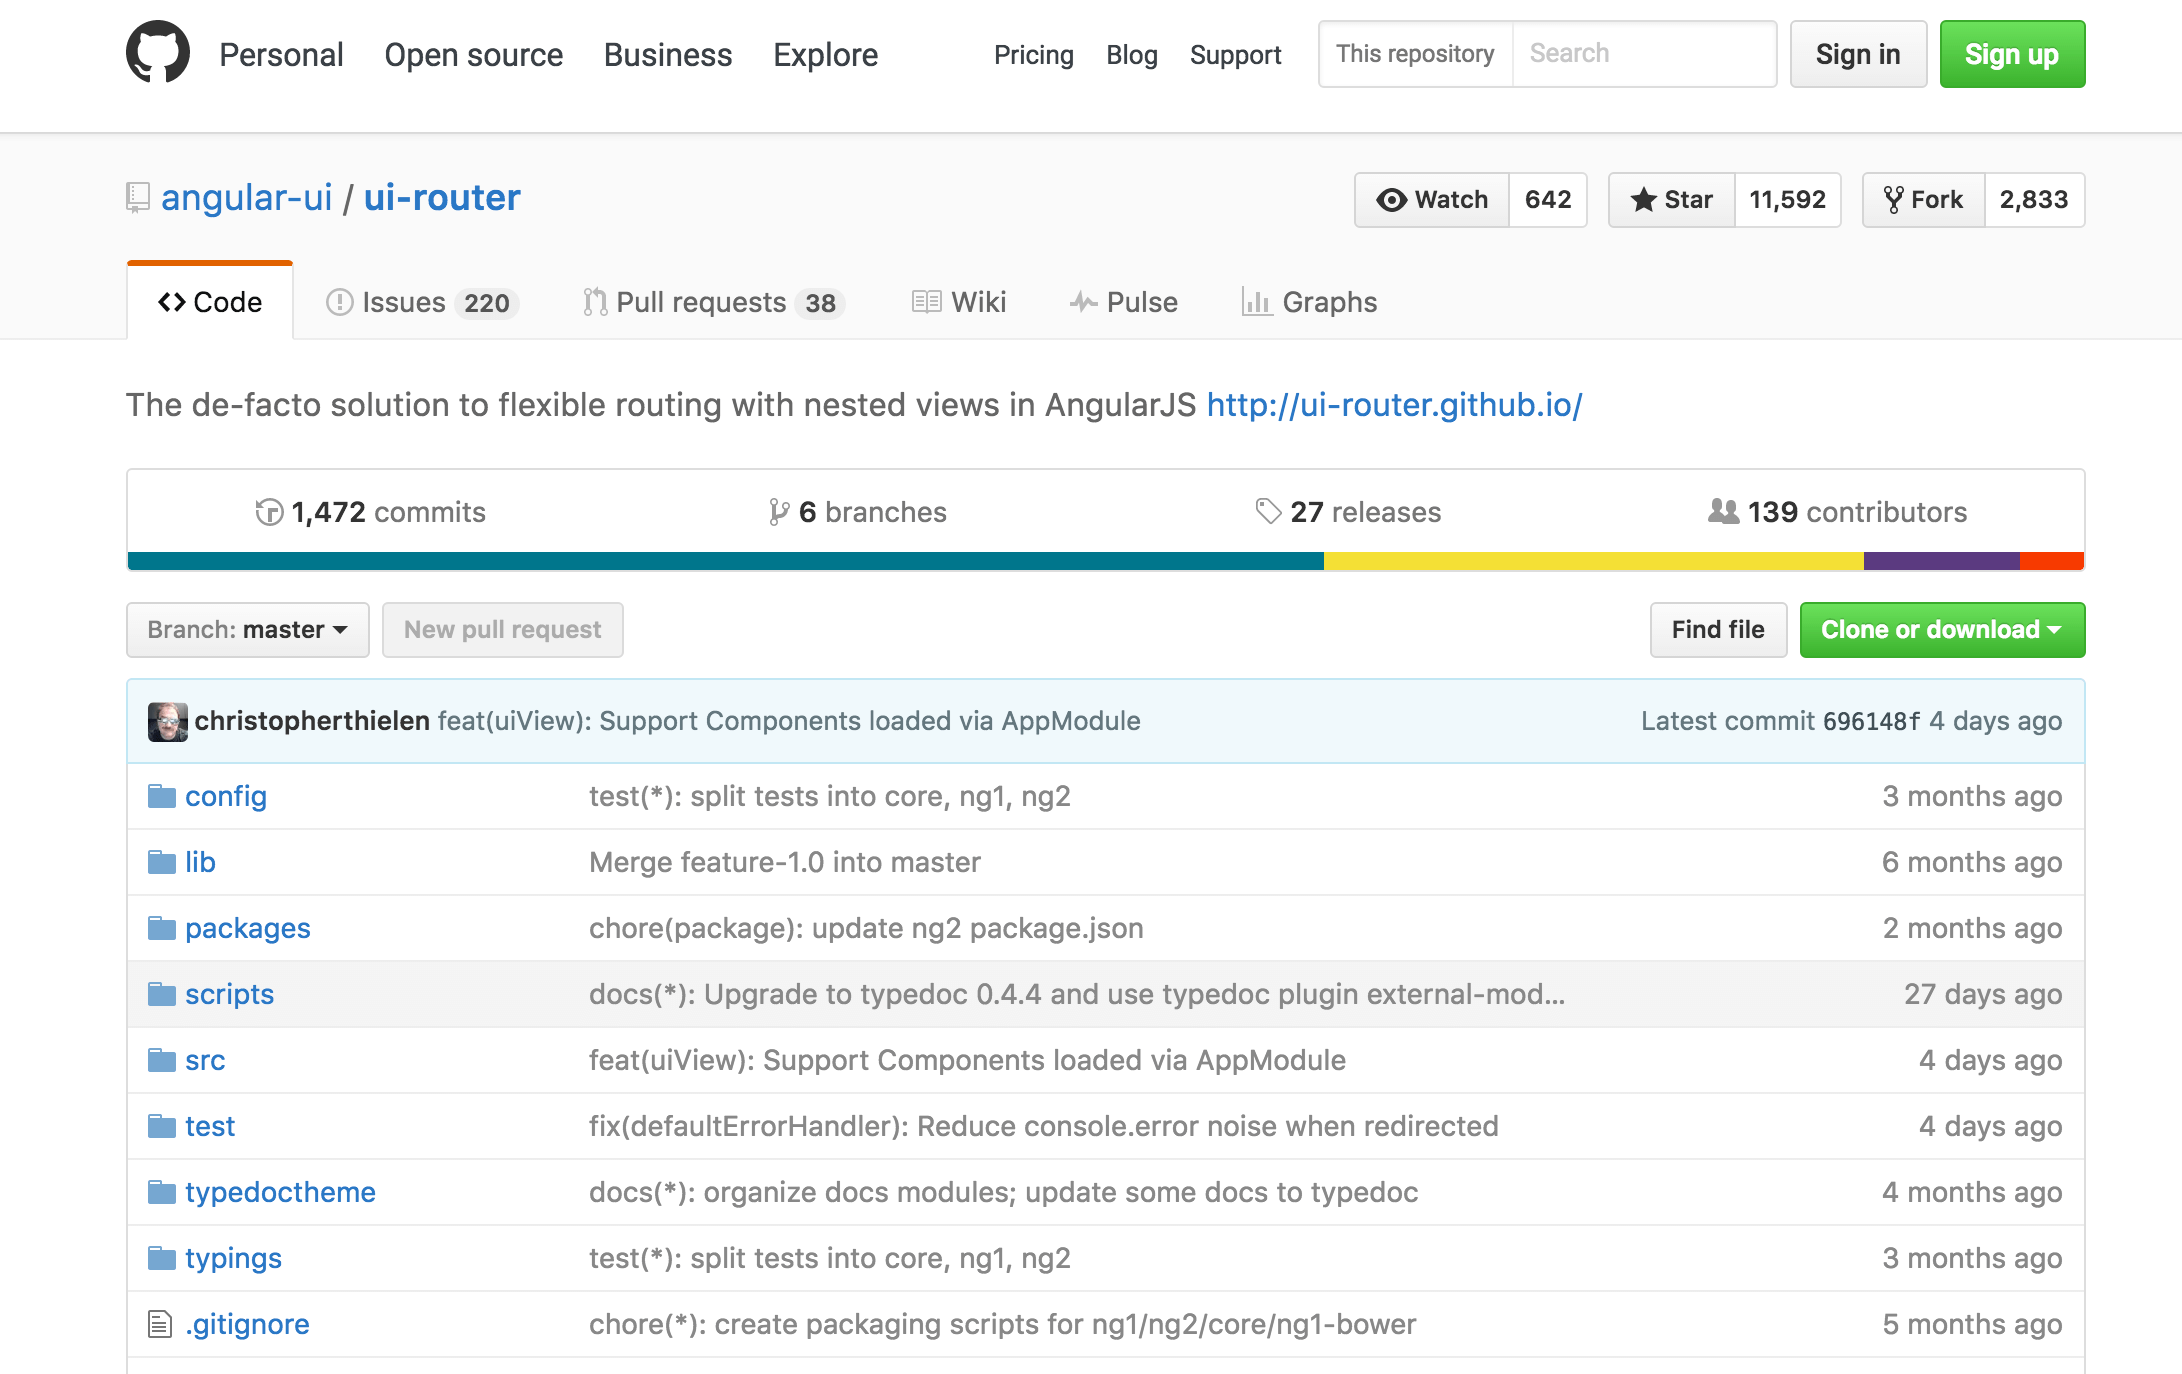Star the ui-router repository
The width and height of the screenshot is (2182, 1374).
pyautogui.click(x=1672, y=200)
